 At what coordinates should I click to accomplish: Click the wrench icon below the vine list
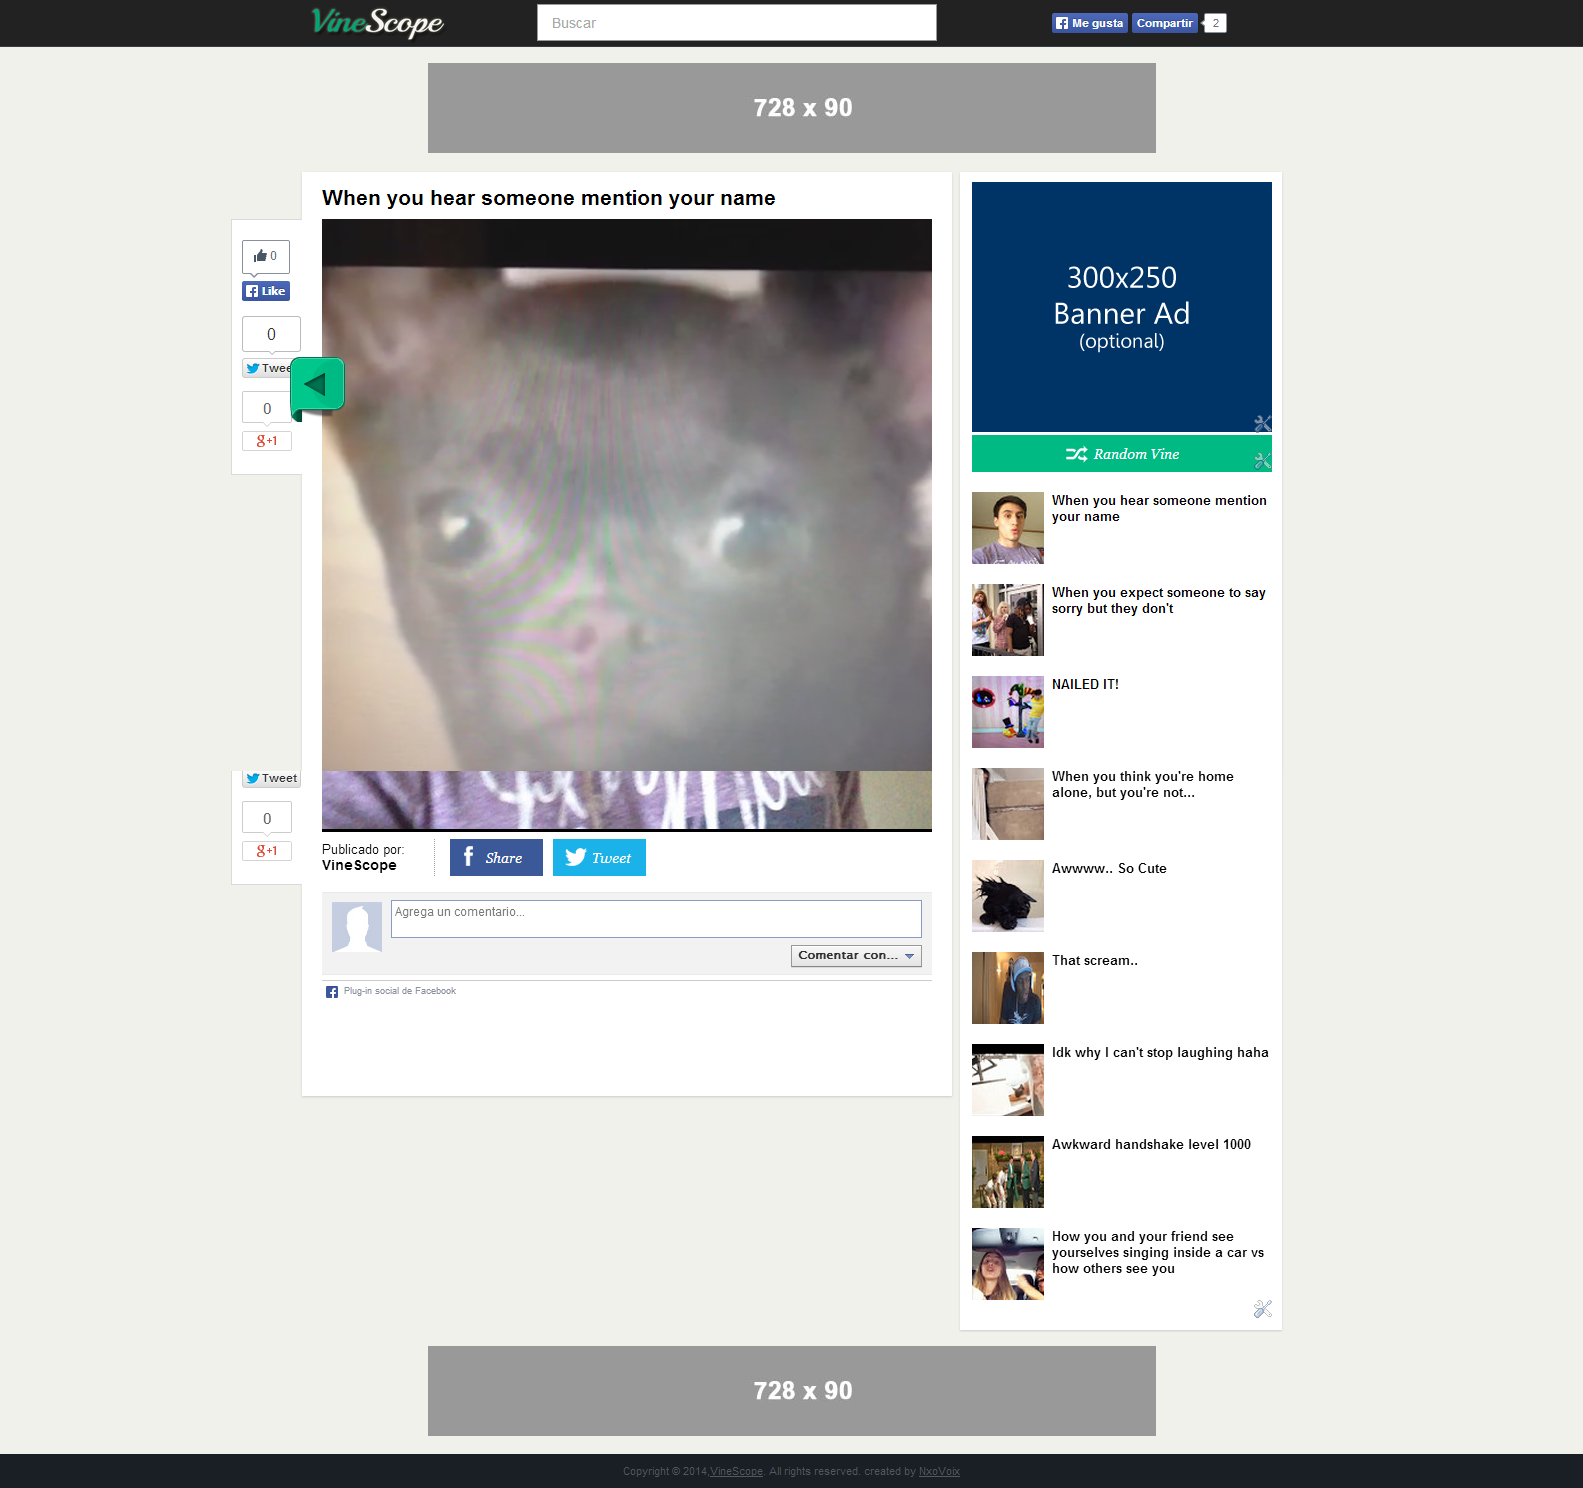click(x=1262, y=1309)
